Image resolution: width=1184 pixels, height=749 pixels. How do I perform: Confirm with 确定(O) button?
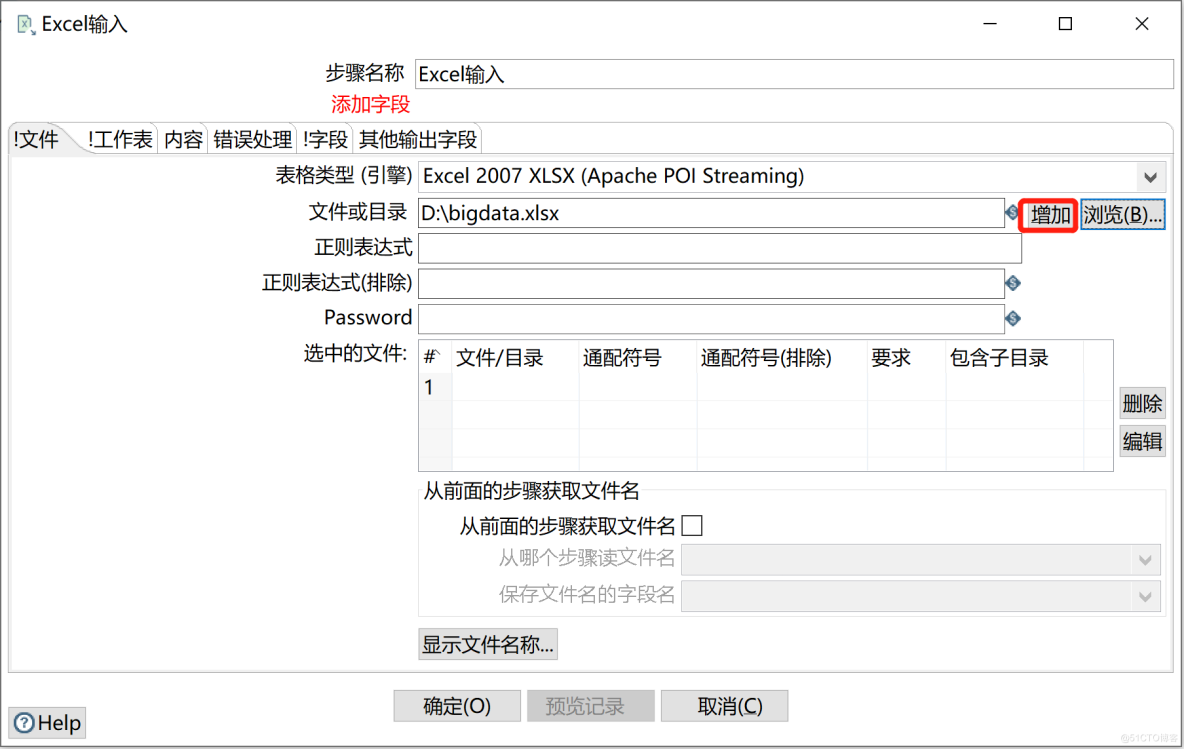(x=457, y=706)
